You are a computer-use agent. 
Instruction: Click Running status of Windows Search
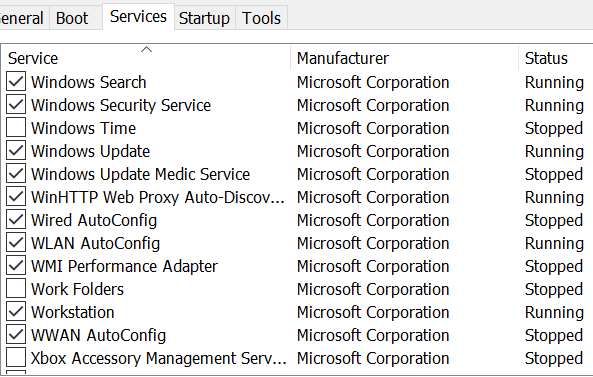pos(554,82)
